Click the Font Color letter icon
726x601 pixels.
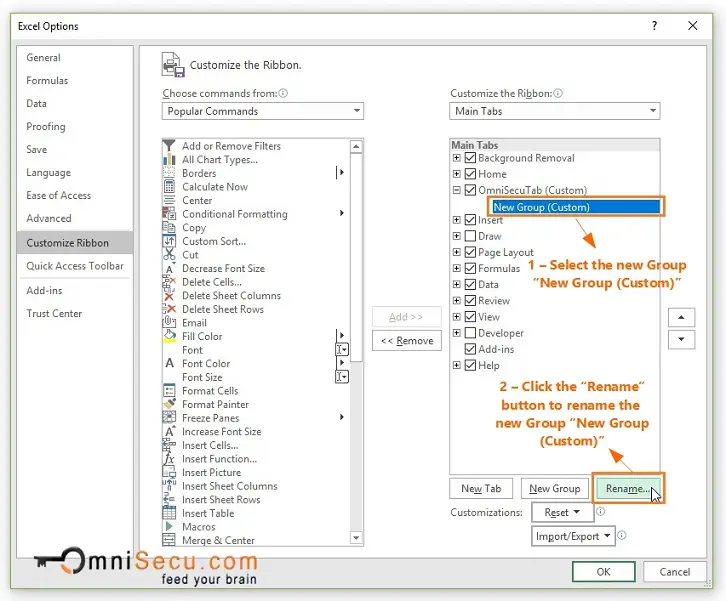(169, 363)
